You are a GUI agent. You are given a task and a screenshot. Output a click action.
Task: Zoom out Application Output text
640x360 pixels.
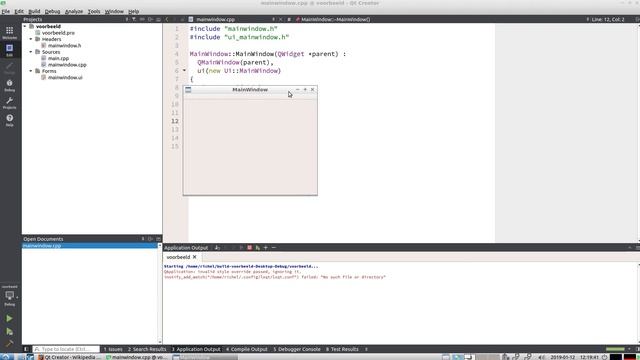coord(274,247)
